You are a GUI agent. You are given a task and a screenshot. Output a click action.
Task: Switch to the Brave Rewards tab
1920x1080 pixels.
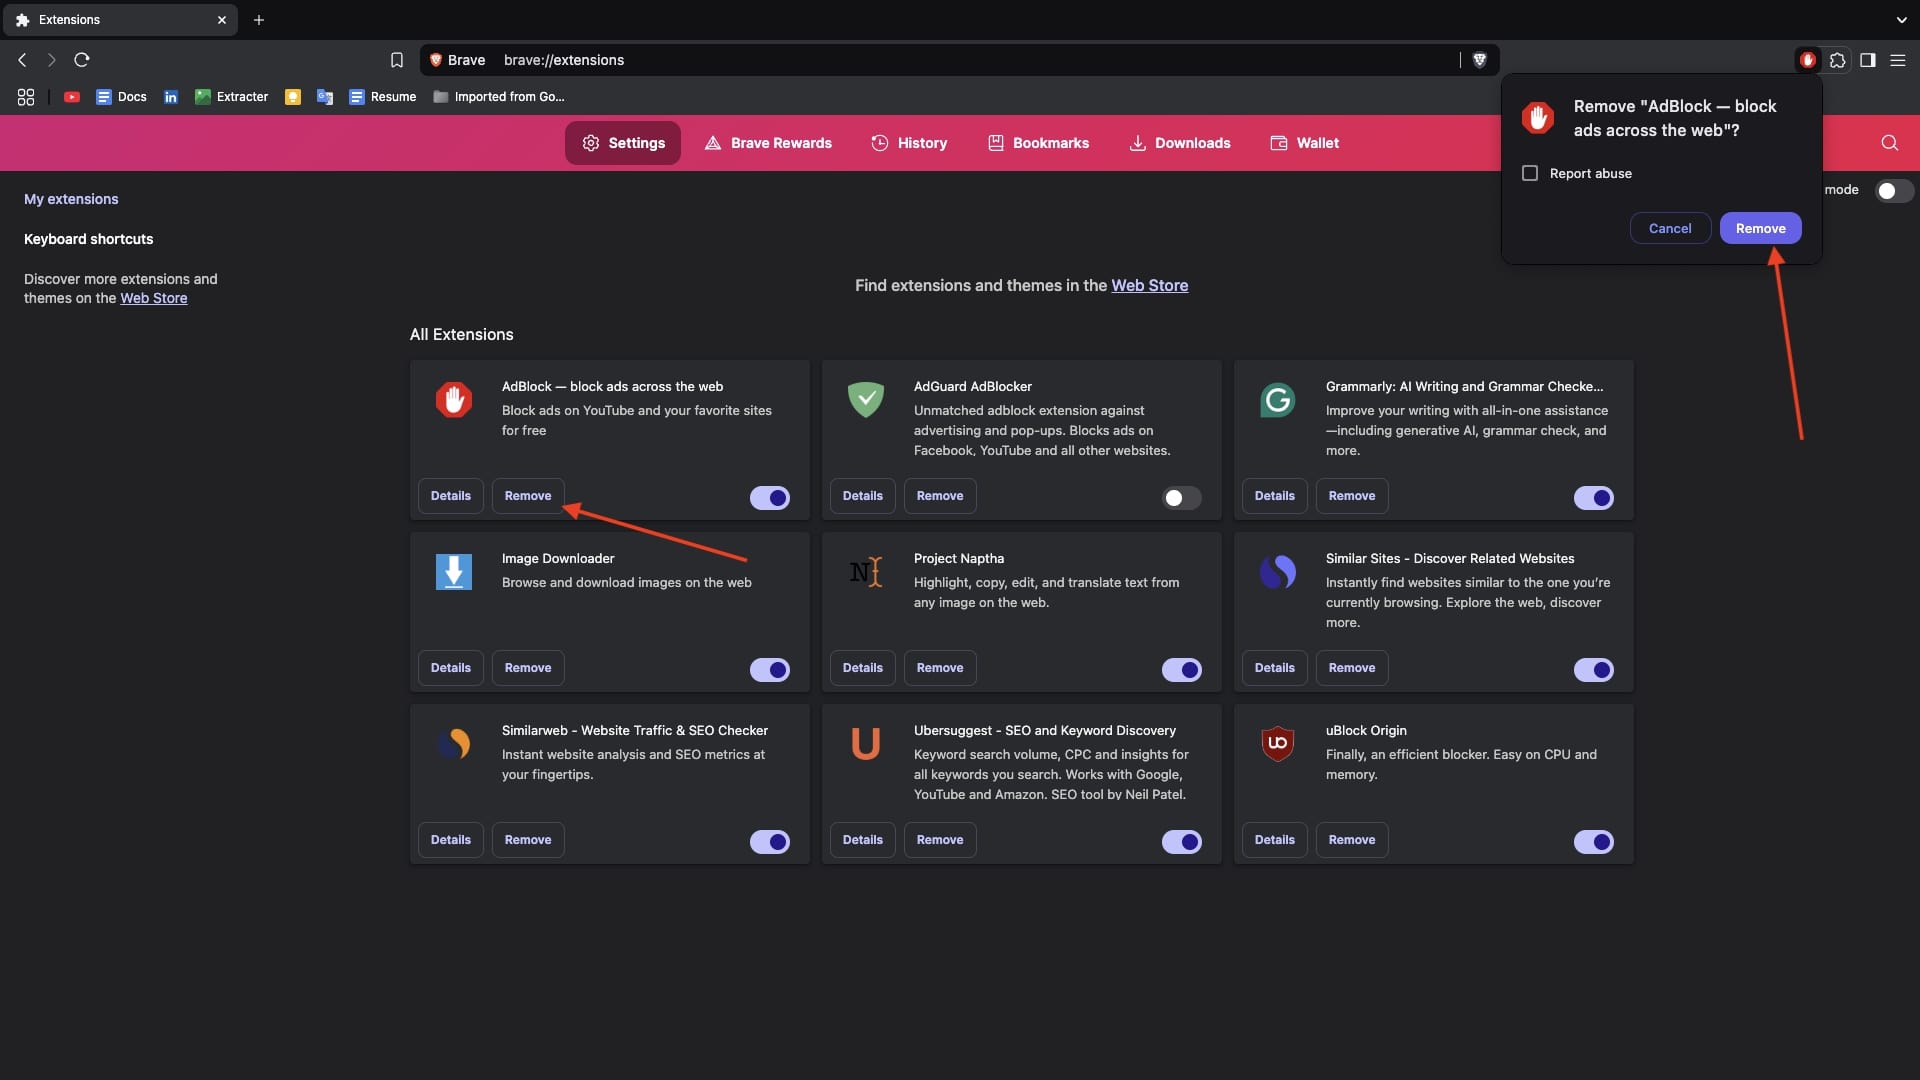(768, 143)
